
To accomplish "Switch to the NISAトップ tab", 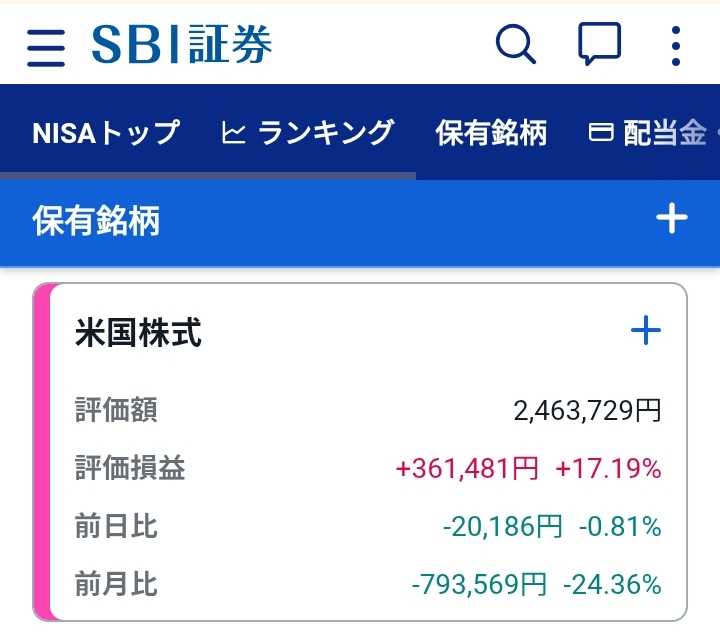I will coord(106,133).
